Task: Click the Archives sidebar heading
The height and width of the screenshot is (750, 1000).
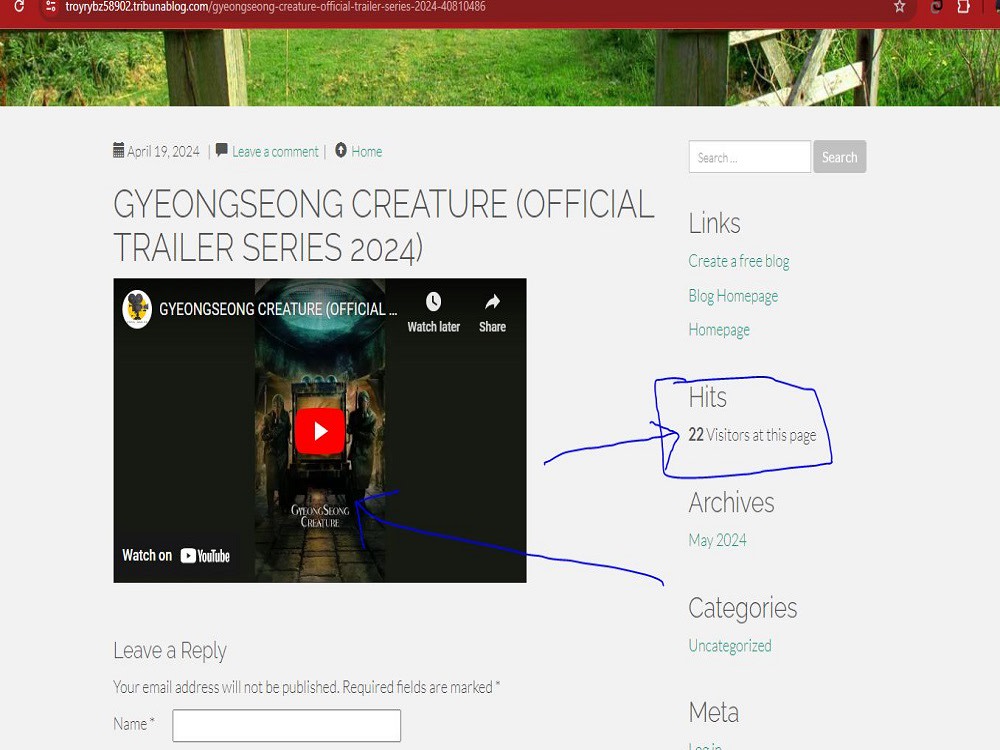Action: (x=732, y=503)
